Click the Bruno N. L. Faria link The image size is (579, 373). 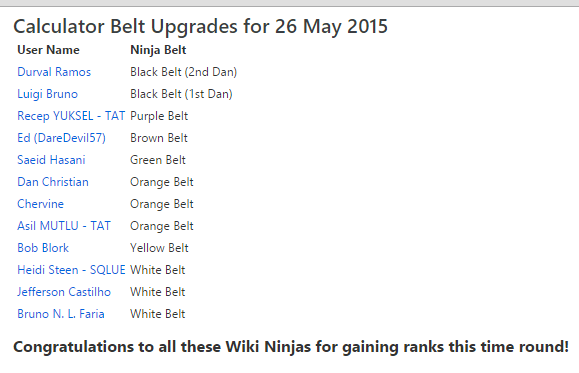(61, 314)
